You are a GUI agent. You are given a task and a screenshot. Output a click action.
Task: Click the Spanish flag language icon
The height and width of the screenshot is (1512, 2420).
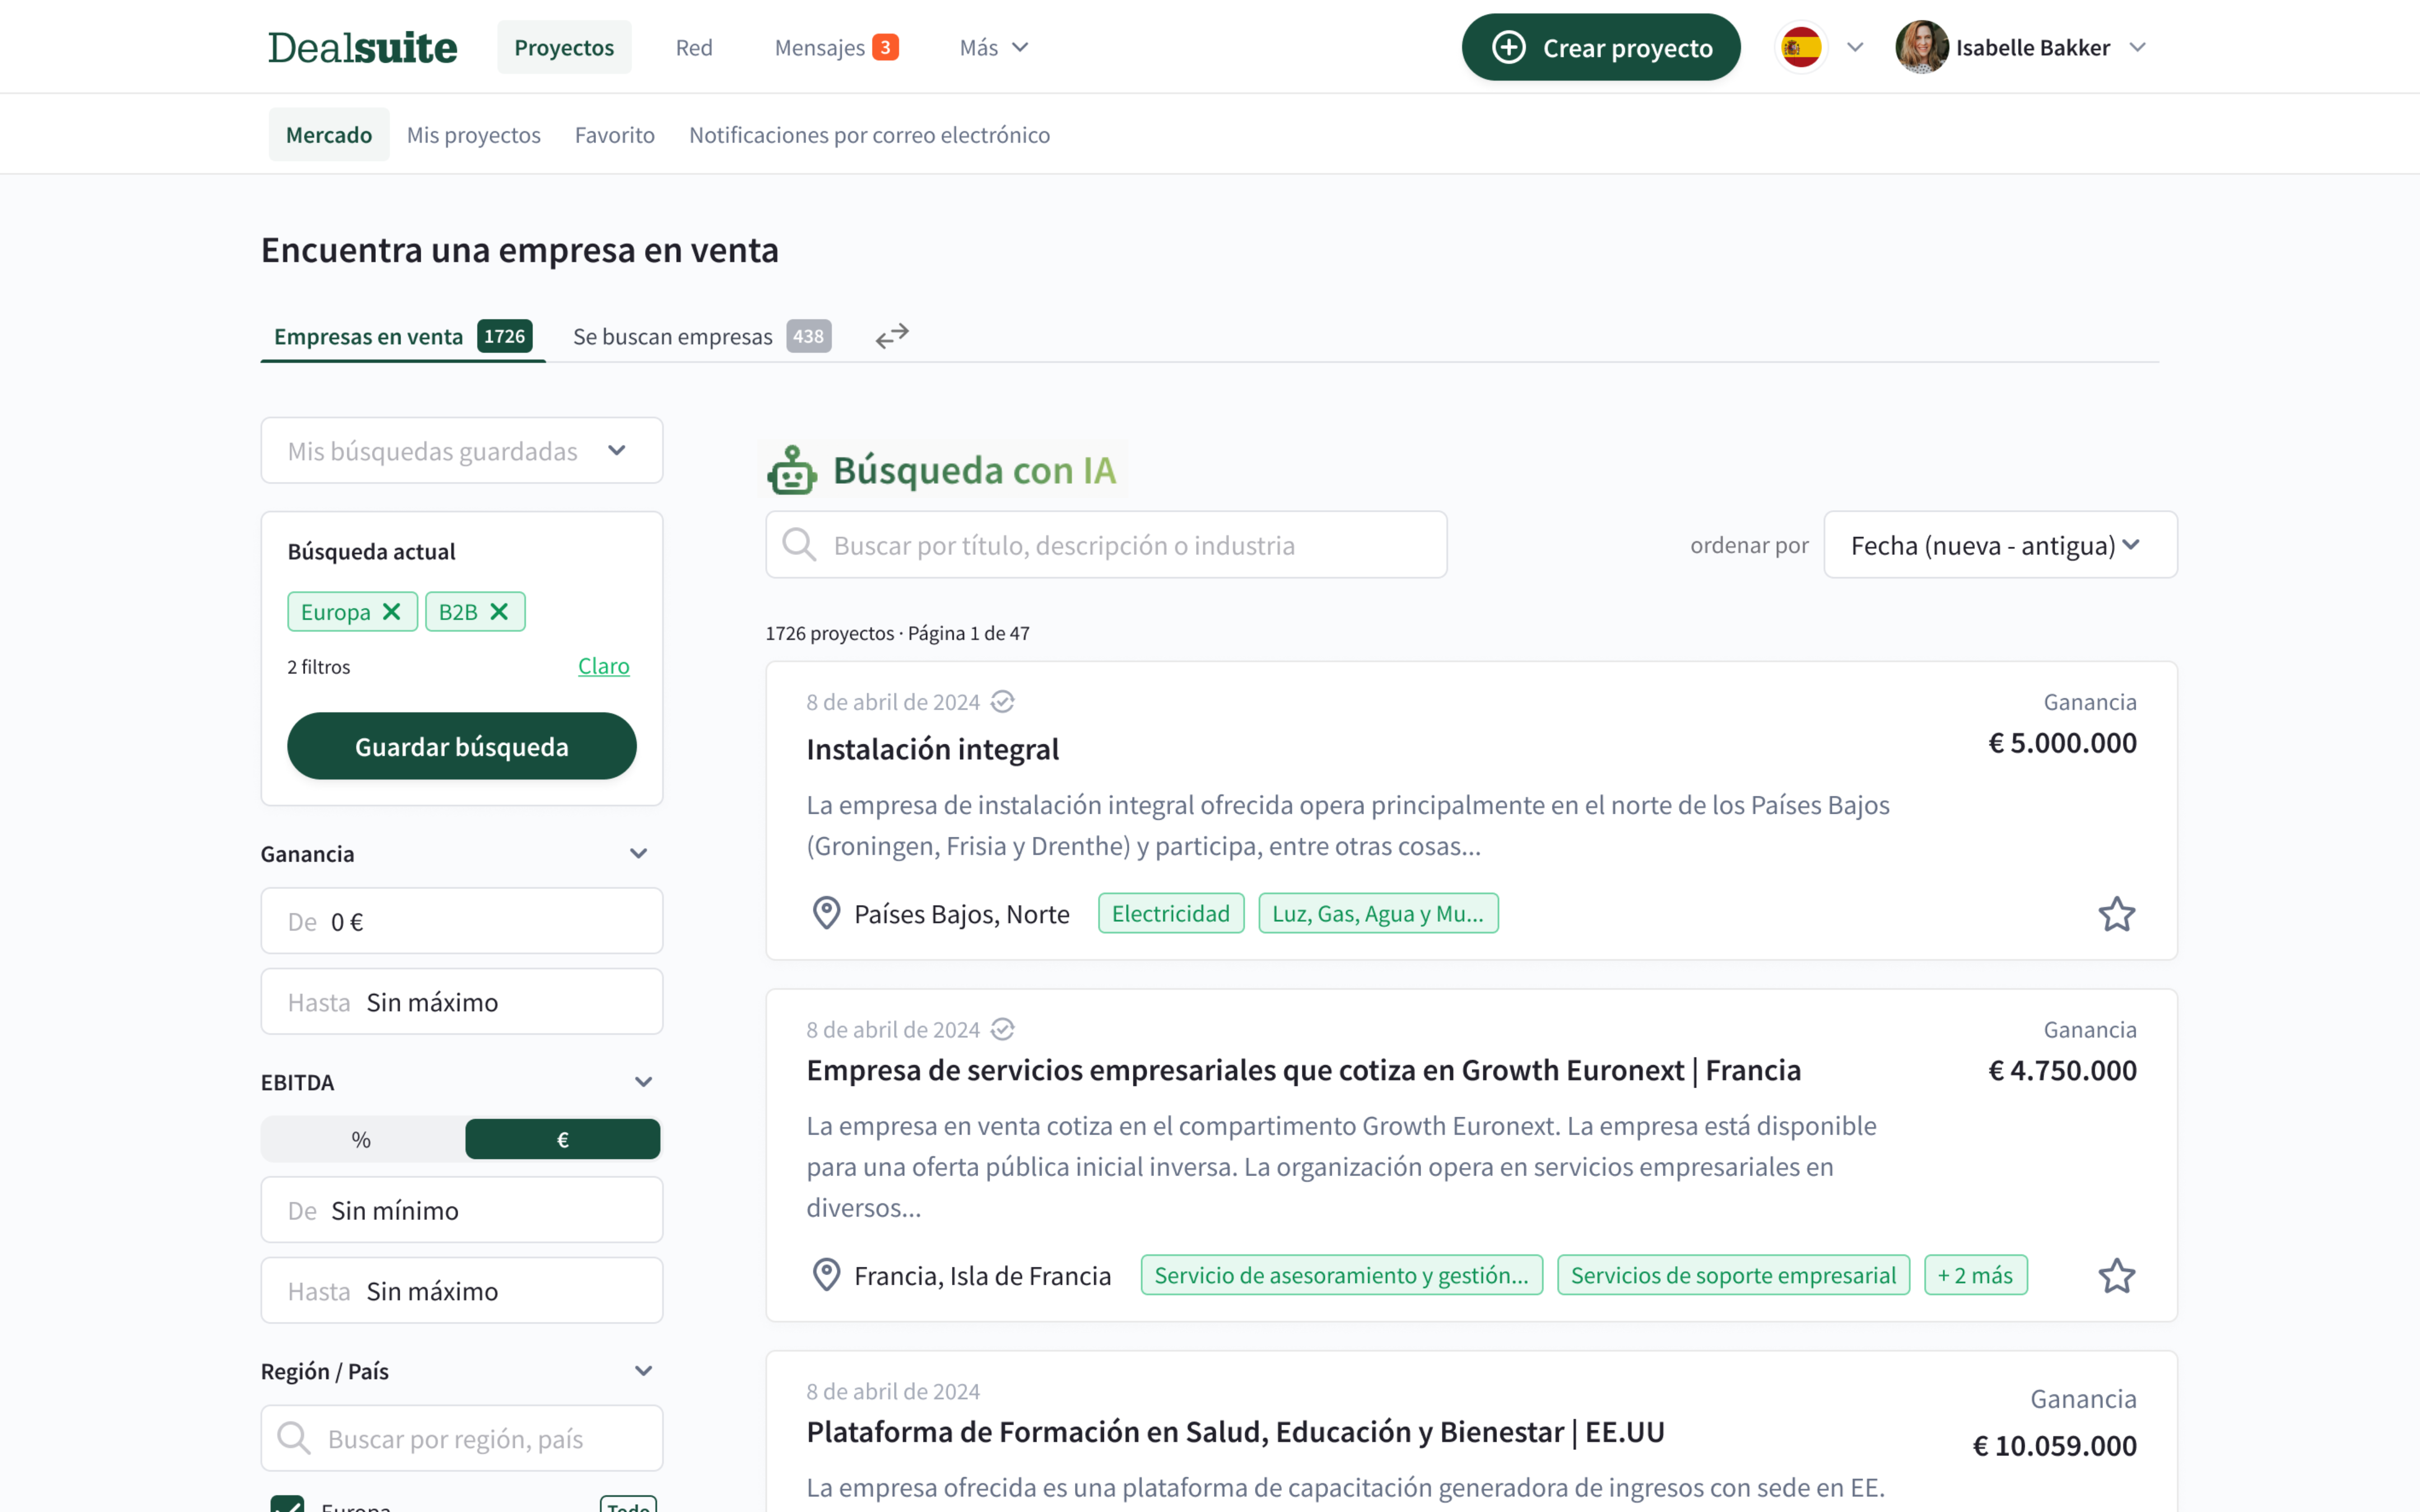pyautogui.click(x=1801, y=47)
